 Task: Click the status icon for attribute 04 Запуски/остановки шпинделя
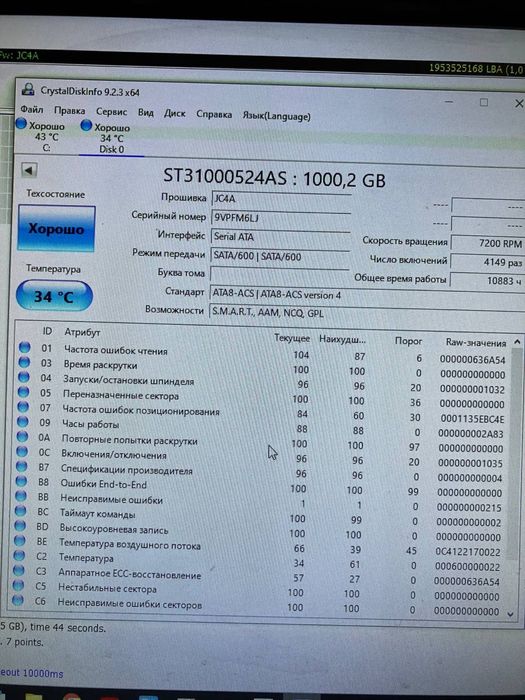tap(24, 377)
